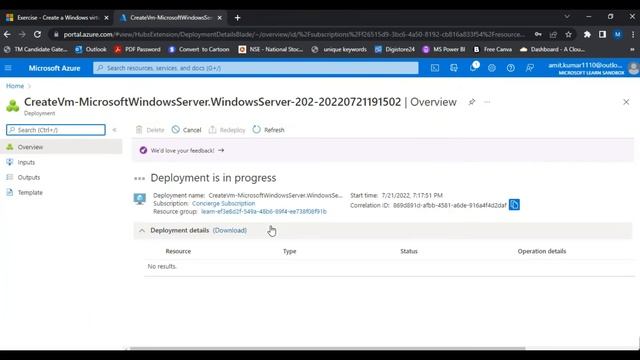The height and width of the screenshot is (360, 640).
Task: Copy the Correlation ID to clipboard
Action: point(514,204)
